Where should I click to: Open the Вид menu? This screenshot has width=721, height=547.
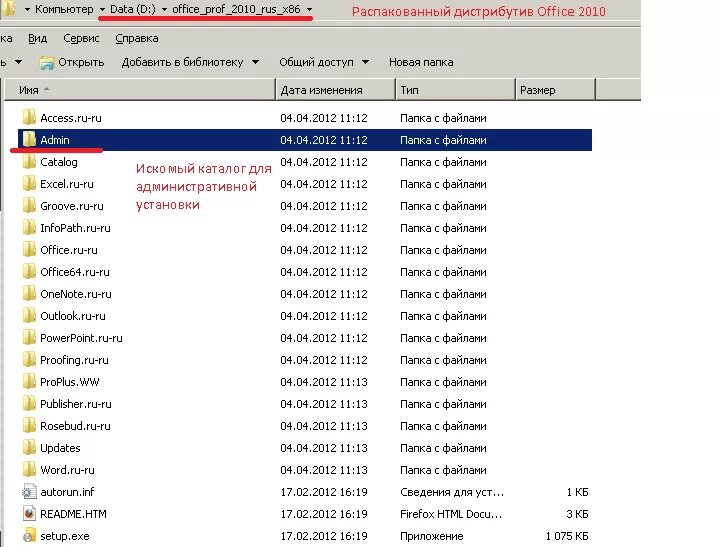pyautogui.click(x=38, y=39)
